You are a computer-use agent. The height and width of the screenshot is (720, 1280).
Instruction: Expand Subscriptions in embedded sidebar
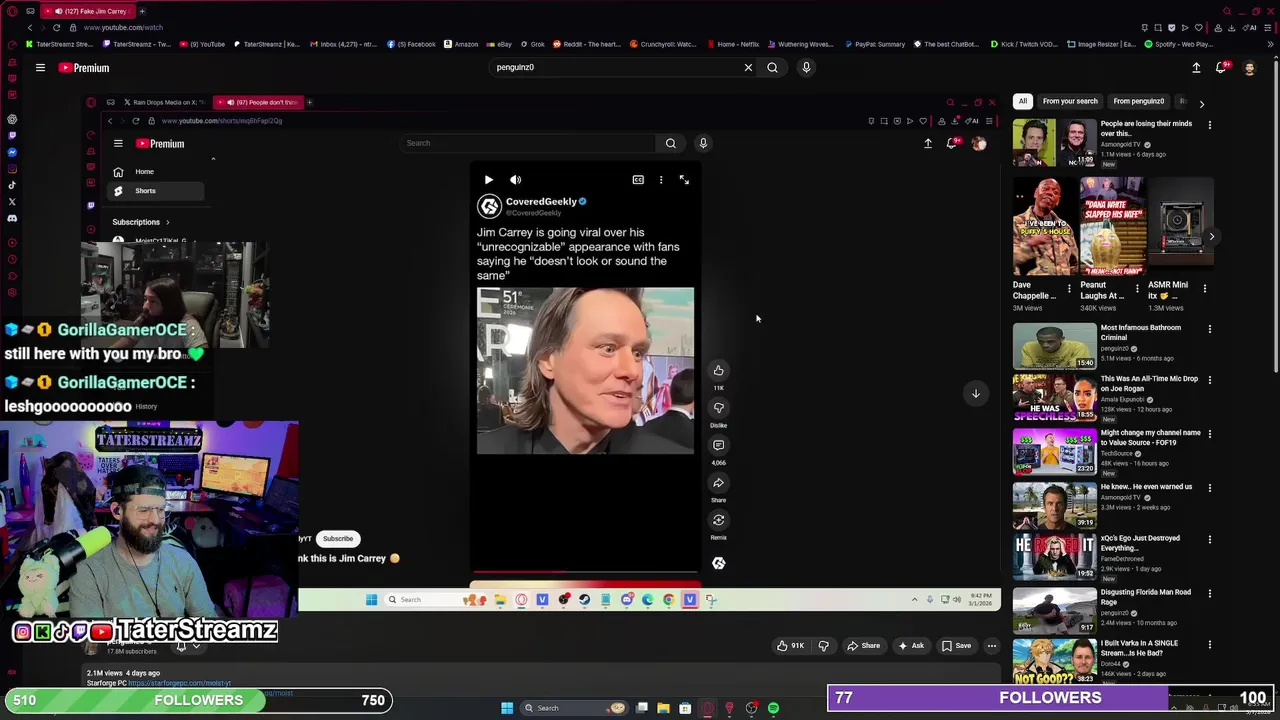point(141,222)
